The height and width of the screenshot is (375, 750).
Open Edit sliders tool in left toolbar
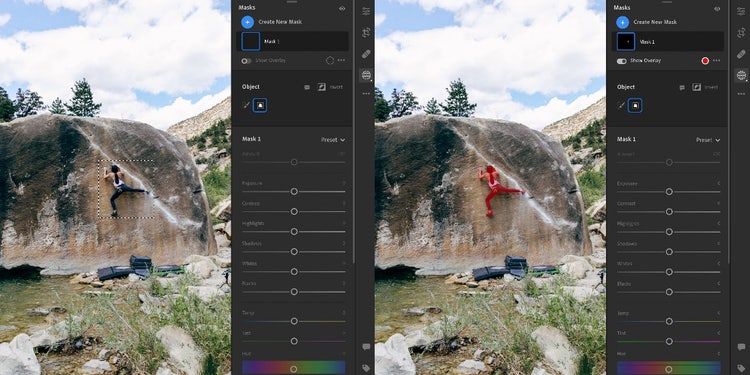pyautogui.click(x=366, y=11)
